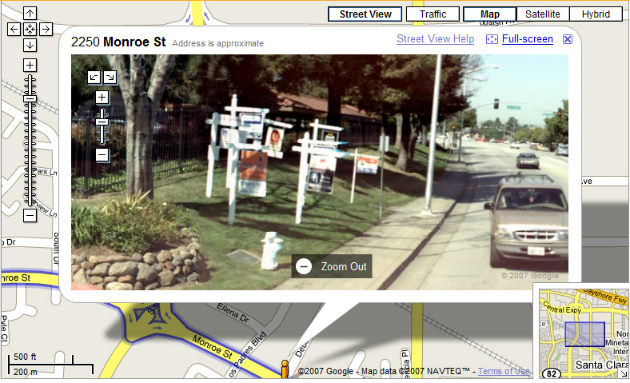The height and width of the screenshot is (383, 630).
Task: Pan the map right with the arrow
Action: click(46, 29)
